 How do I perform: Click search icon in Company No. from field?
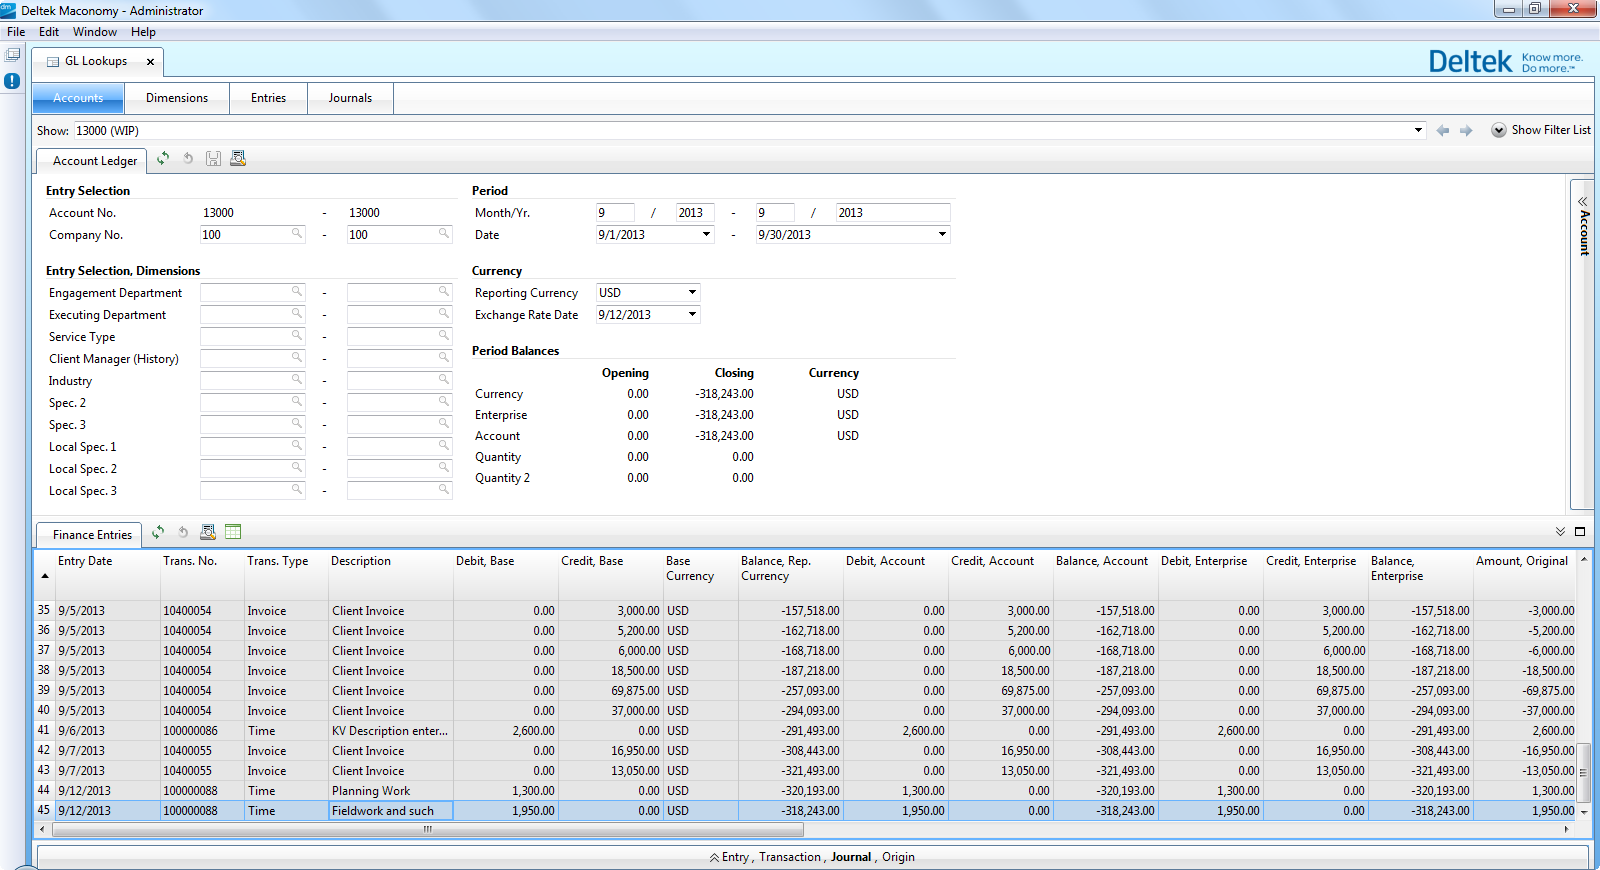click(297, 233)
